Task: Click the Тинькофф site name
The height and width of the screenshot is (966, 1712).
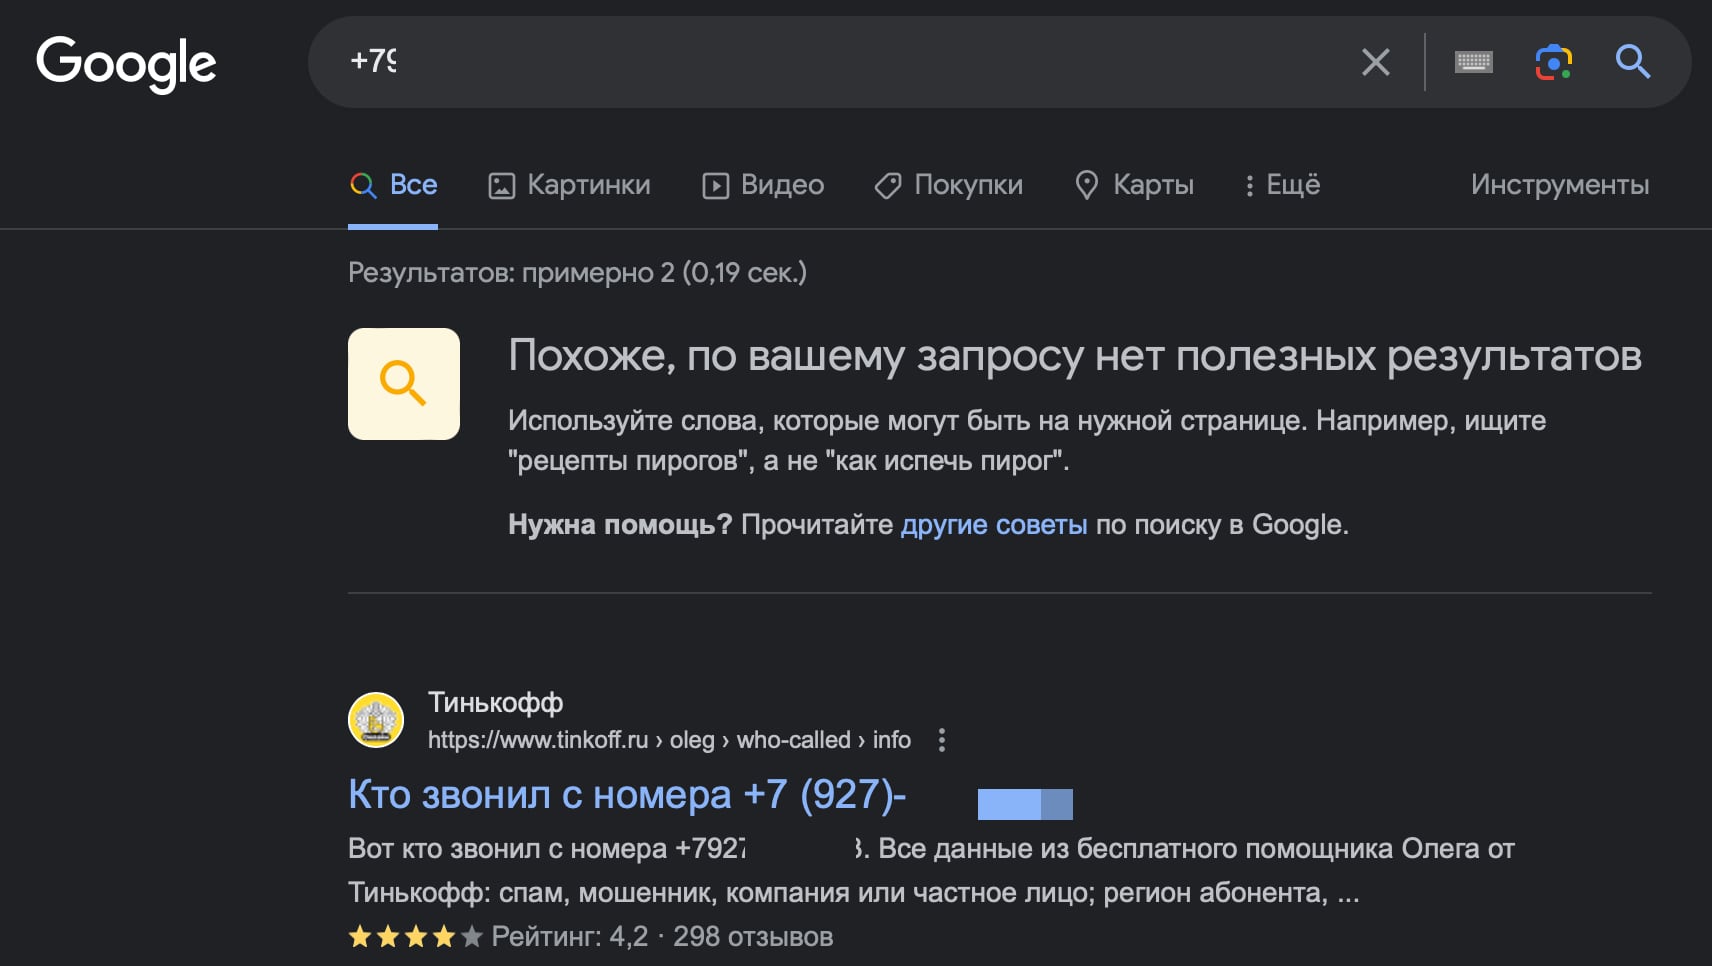Action: tap(495, 703)
